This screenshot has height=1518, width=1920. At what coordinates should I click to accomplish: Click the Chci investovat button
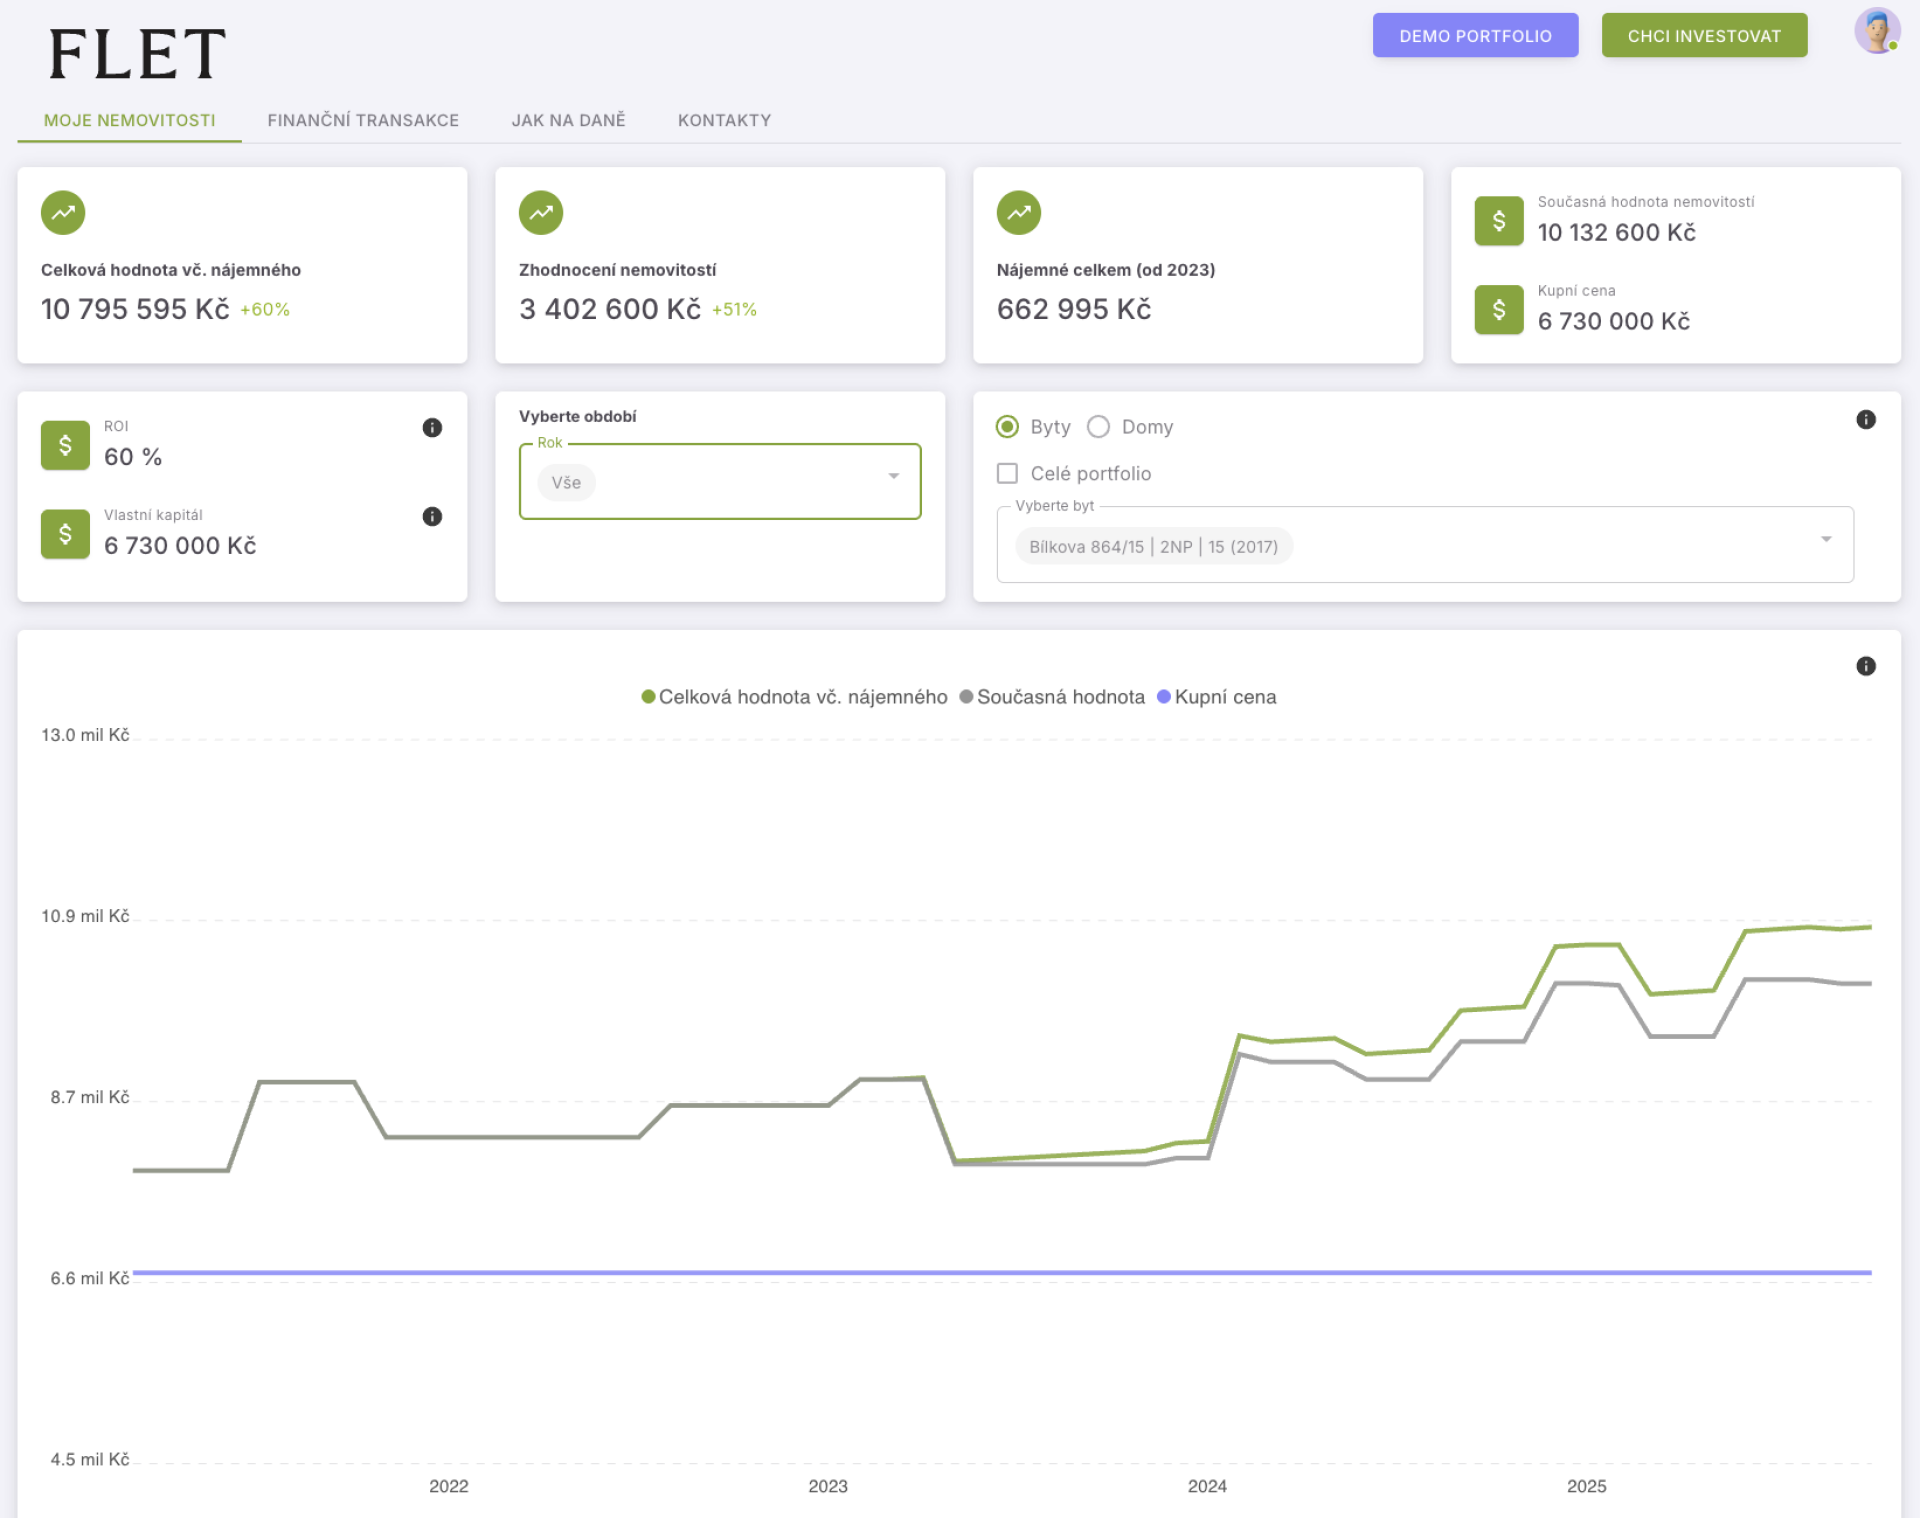[1703, 36]
